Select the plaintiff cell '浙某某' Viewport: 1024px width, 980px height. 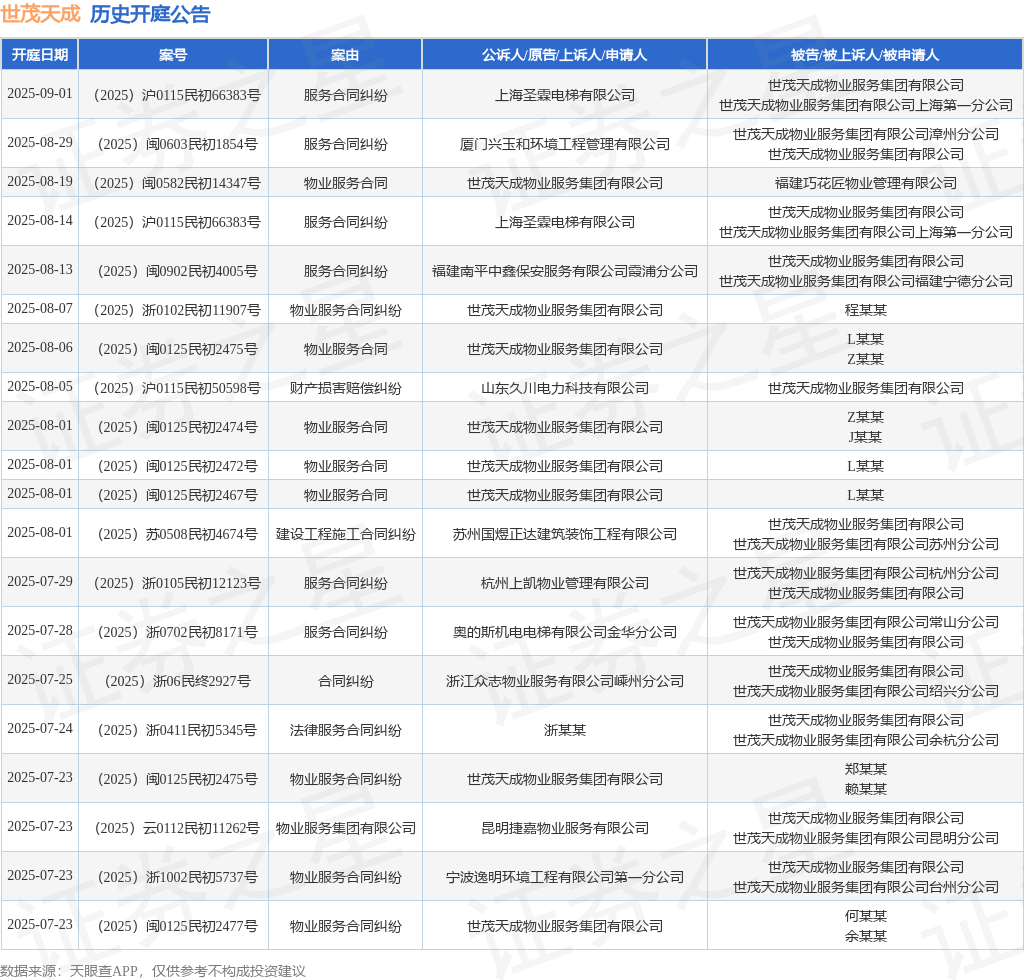pyautogui.click(x=565, y=730)
